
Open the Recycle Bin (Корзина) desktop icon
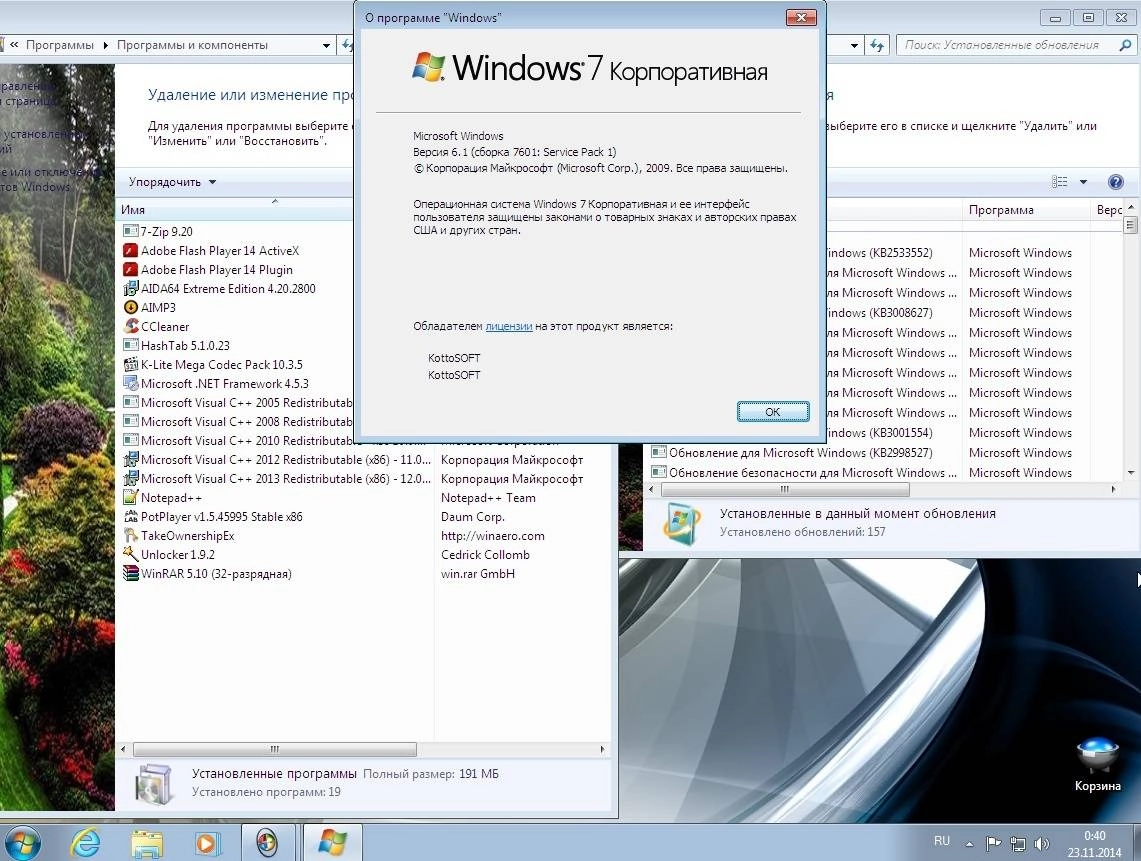1097,764
